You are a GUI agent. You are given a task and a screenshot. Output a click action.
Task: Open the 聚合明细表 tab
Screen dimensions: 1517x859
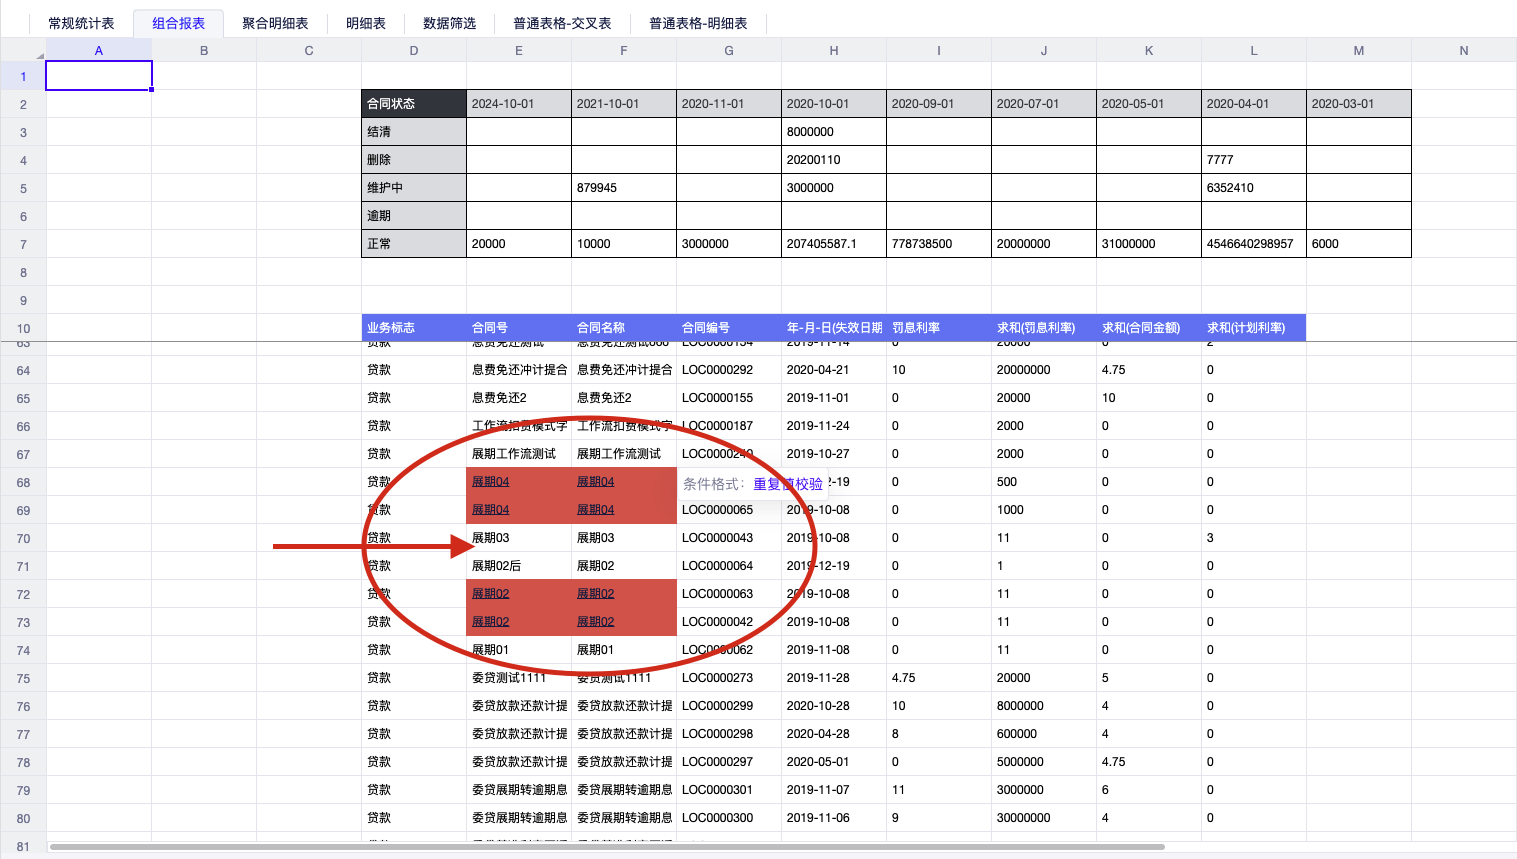[x=275, y=23]
